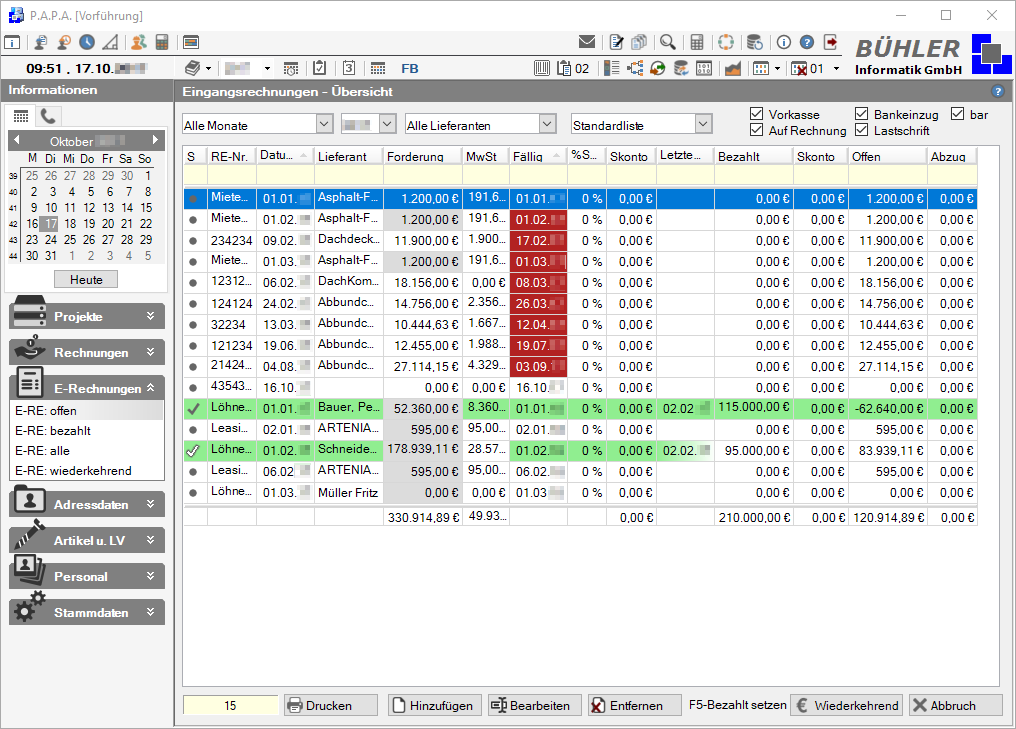Sort table by Fällig column header
The image size is (1016, 729).
point(538,156)
